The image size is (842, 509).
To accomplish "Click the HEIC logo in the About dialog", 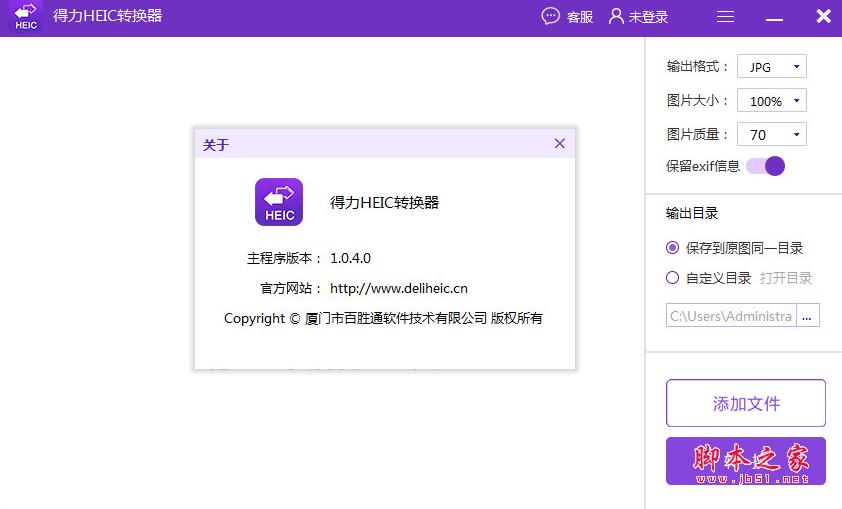I will pos(279,202).
